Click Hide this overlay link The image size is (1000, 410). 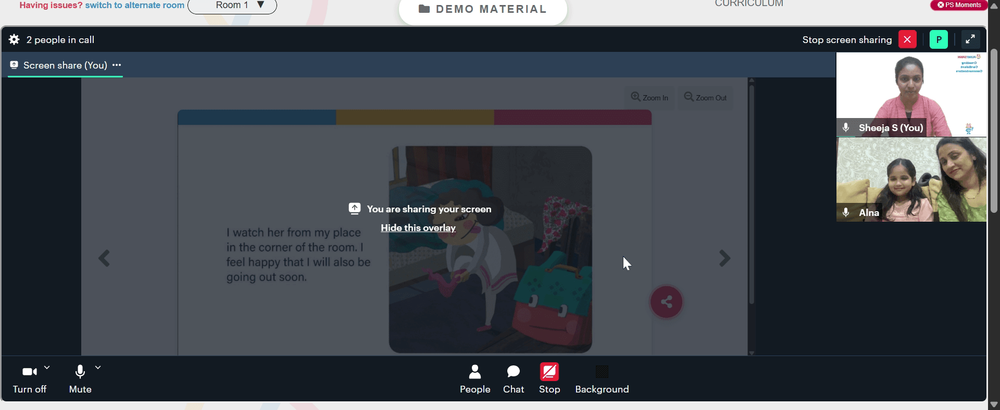click(418, 228)
